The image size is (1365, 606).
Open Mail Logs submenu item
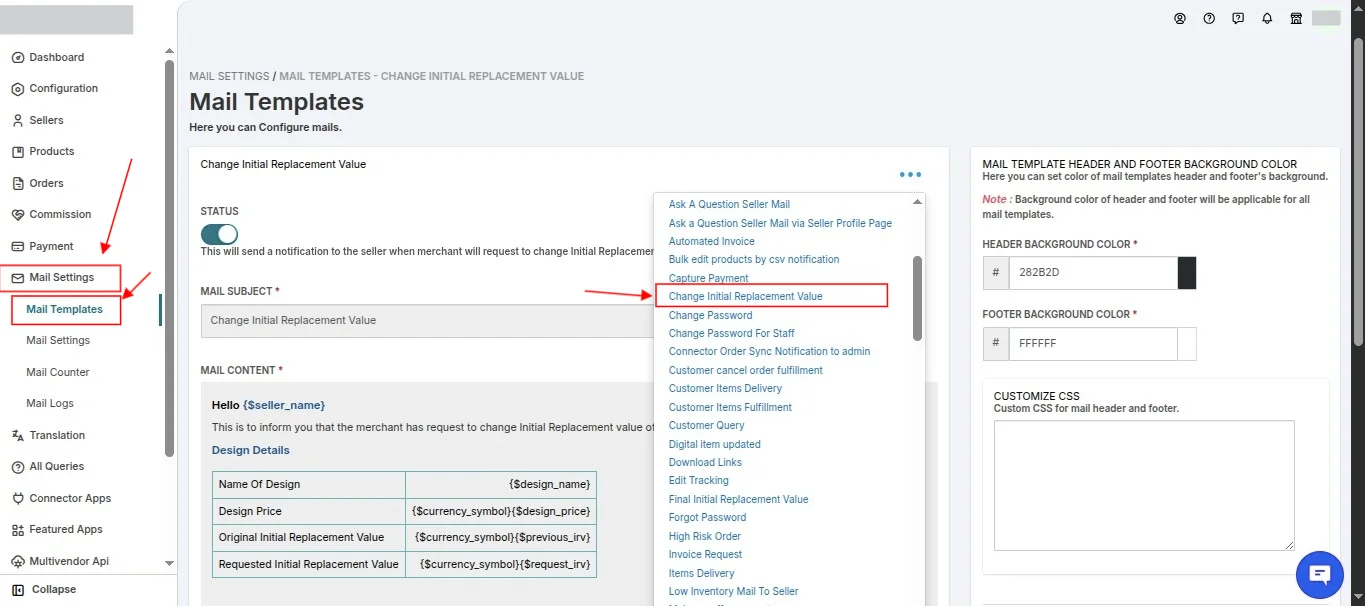50,404
